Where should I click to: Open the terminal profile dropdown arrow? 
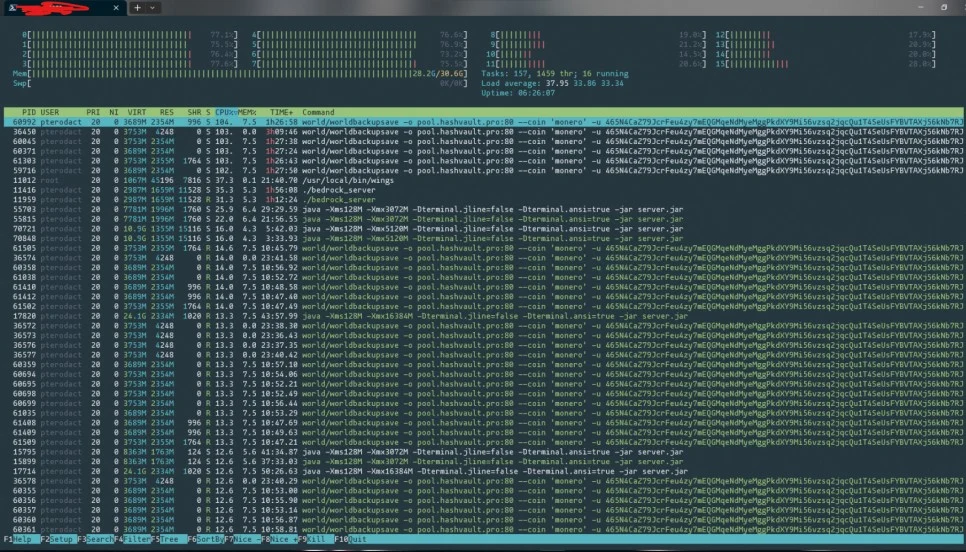click(154, 8)
